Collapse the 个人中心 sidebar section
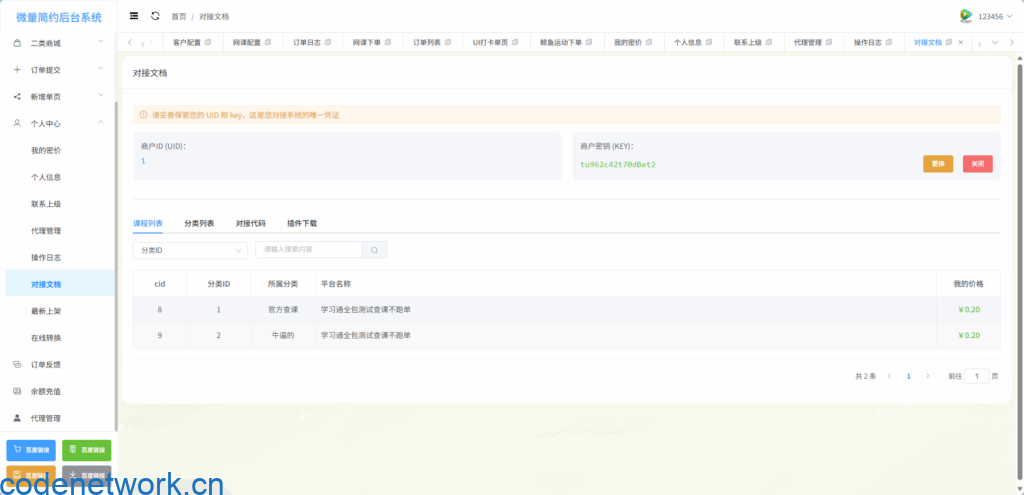Screen dimensions: 1024x495 pos(58,123)
